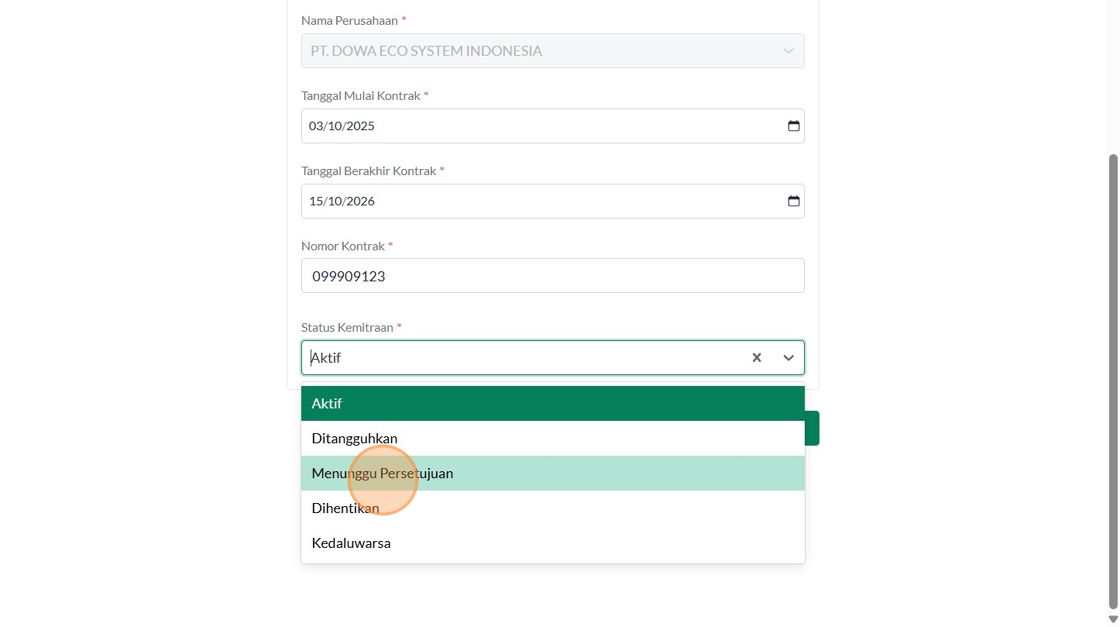Open the start date calendar picker icon

(793, 126)
